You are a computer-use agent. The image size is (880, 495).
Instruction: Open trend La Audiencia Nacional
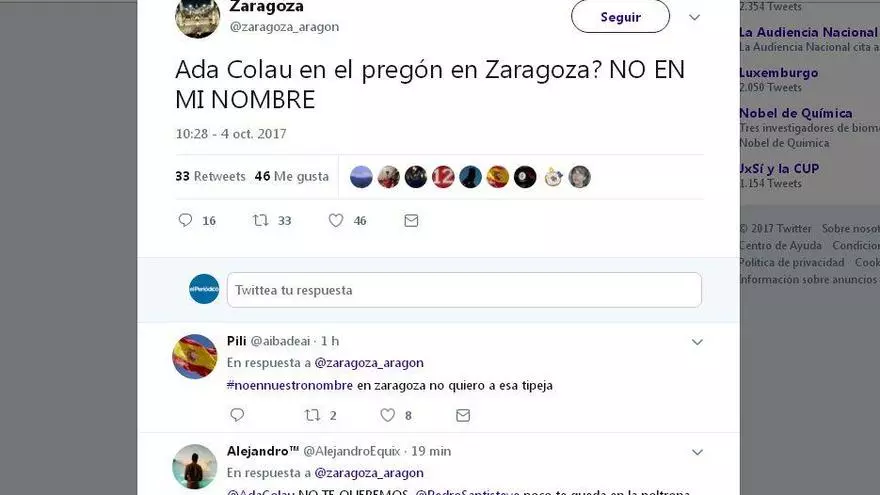[x=808, y=32]
